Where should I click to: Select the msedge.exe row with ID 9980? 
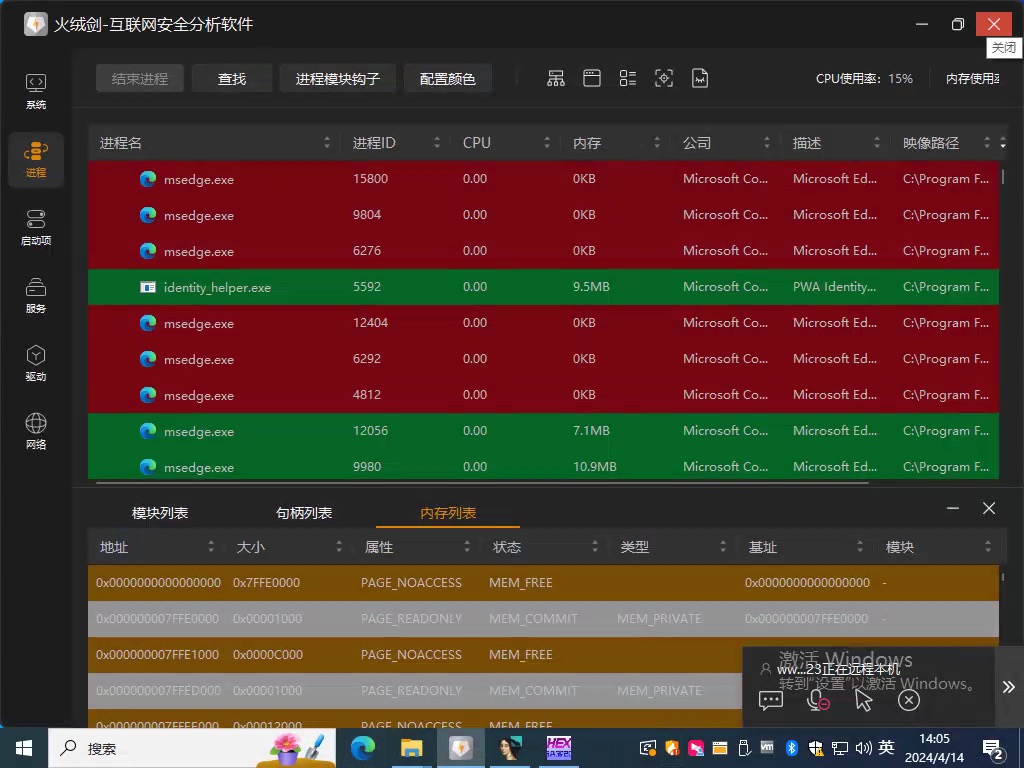tap(543, 466)
